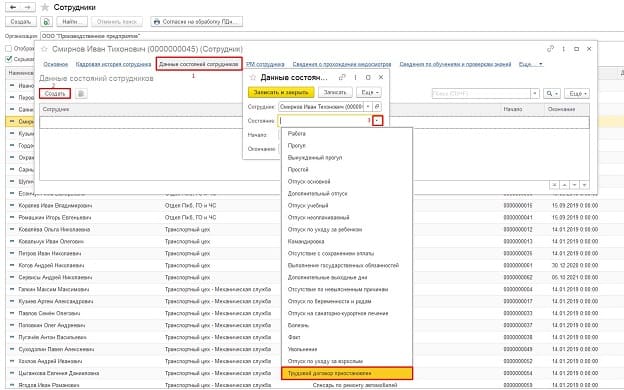Screen dimensions: 624x390
Task: Open the search field history dropdown
Action: pyautogui.click(x=535, y=94)
